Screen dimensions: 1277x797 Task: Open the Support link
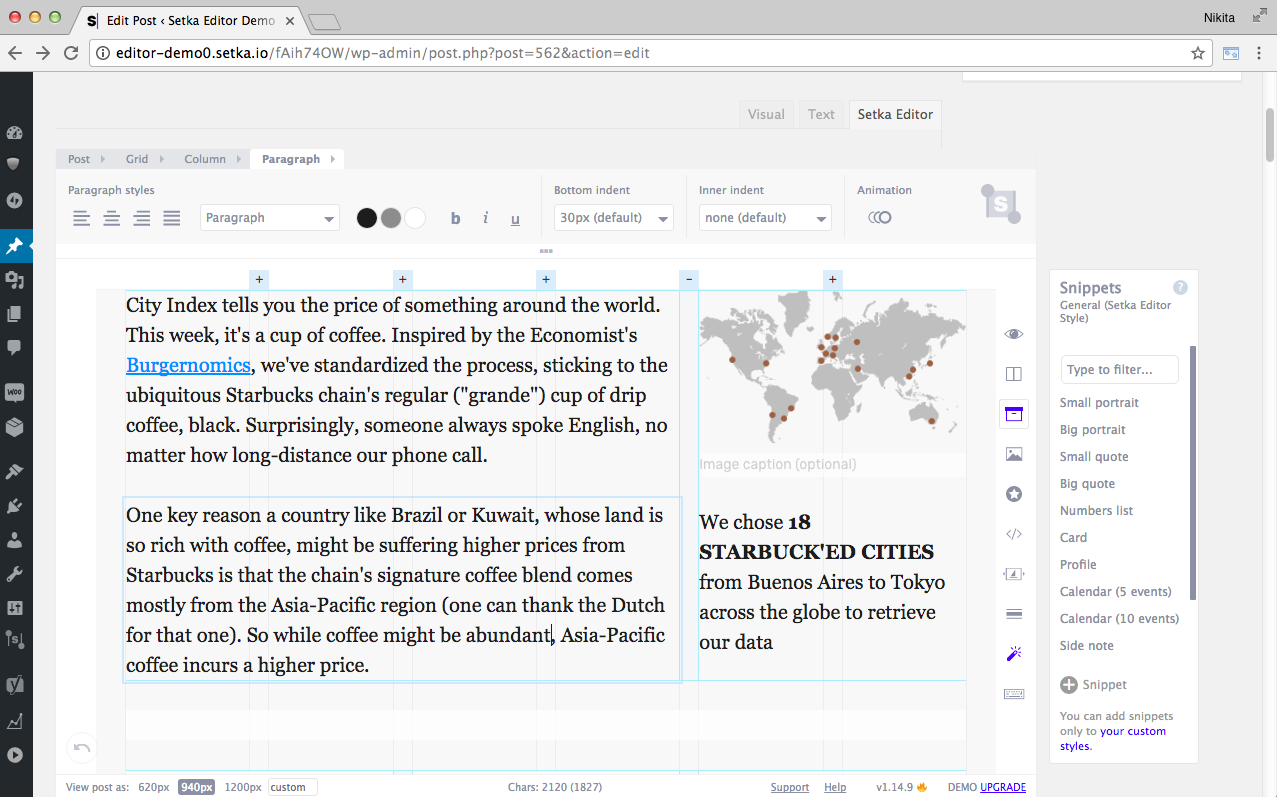click(790, 787)
